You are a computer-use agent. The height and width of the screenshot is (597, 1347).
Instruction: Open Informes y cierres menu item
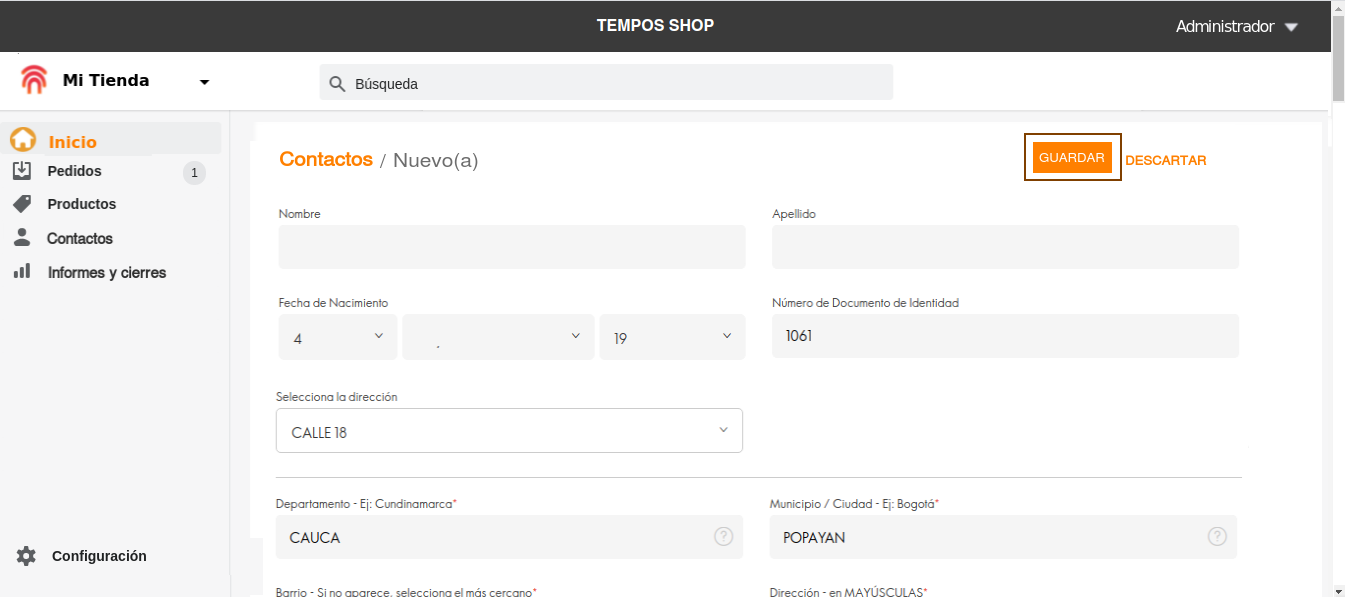click(106, 272)
